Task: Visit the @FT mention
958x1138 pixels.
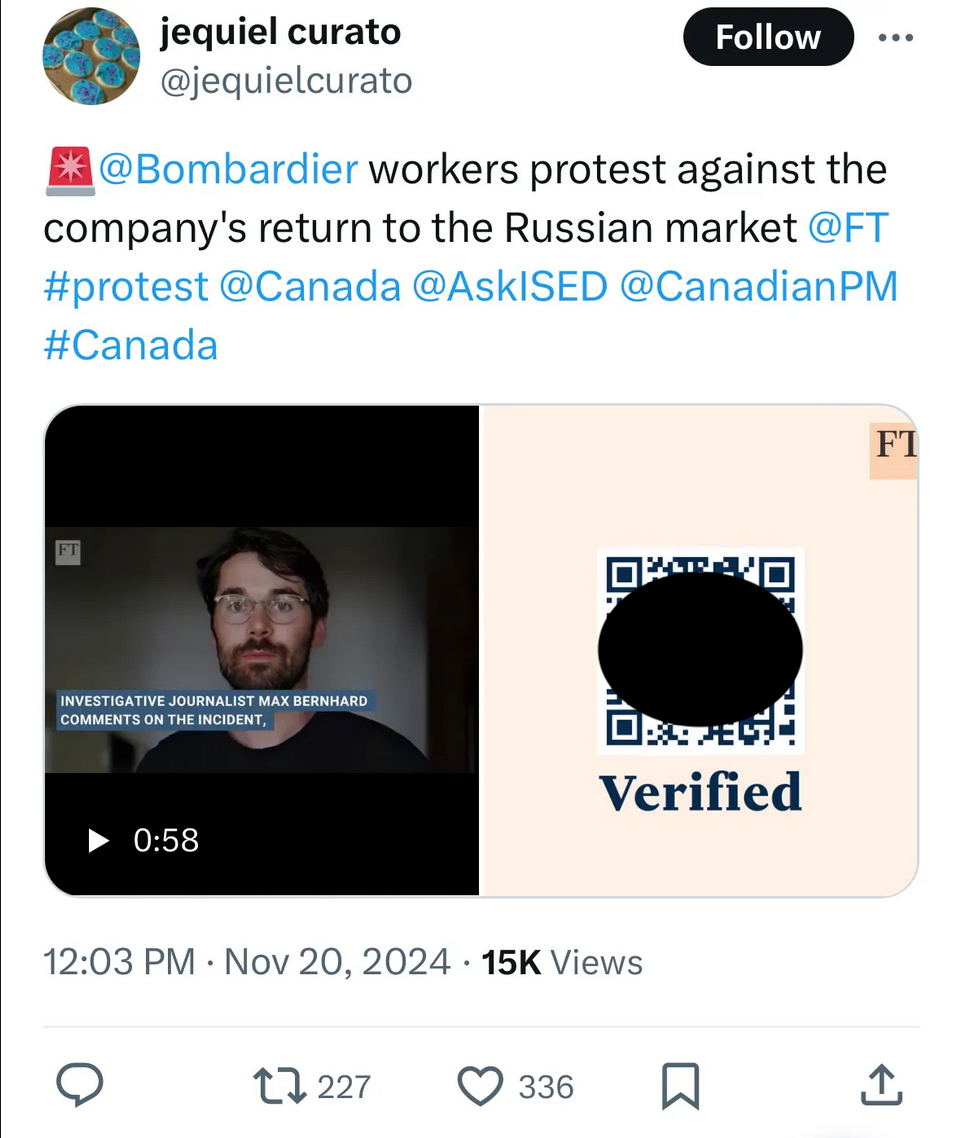Action: (847, 228)
